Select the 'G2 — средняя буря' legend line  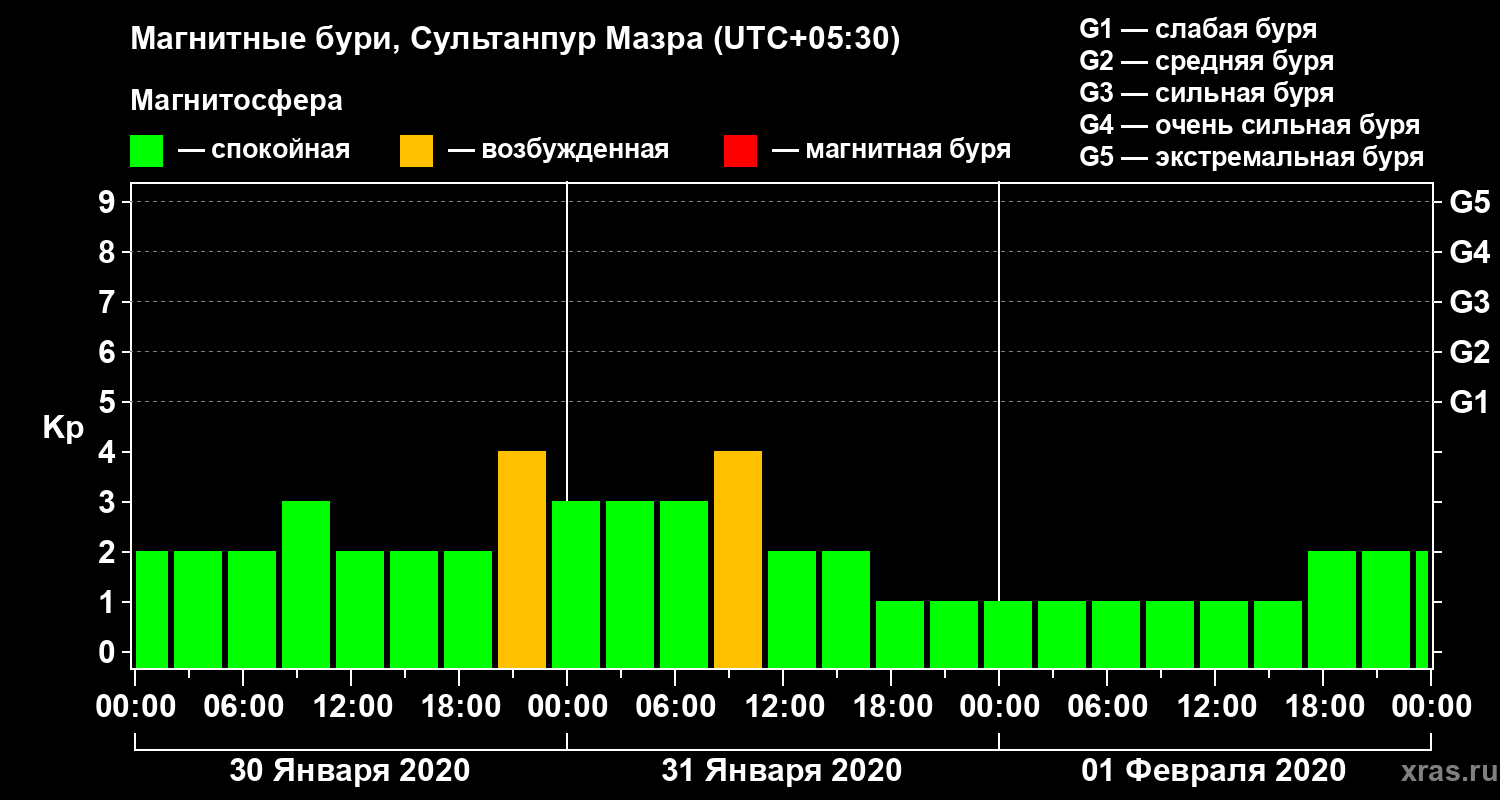tap(1207, 61)
